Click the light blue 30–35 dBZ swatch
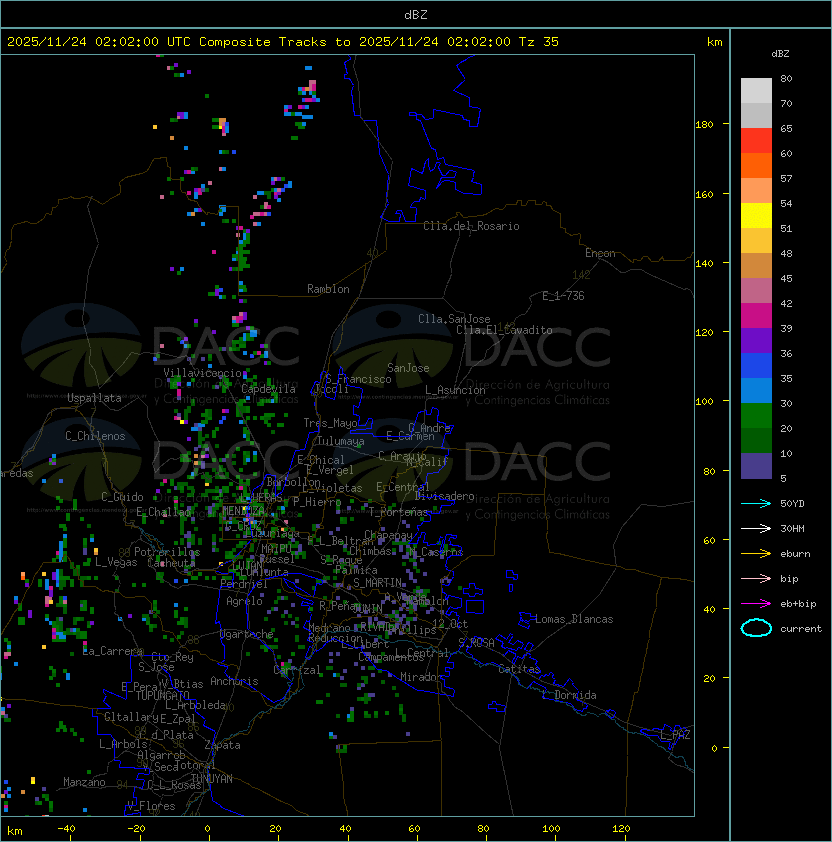The image size is (832, 842). (x=756, y=391)
